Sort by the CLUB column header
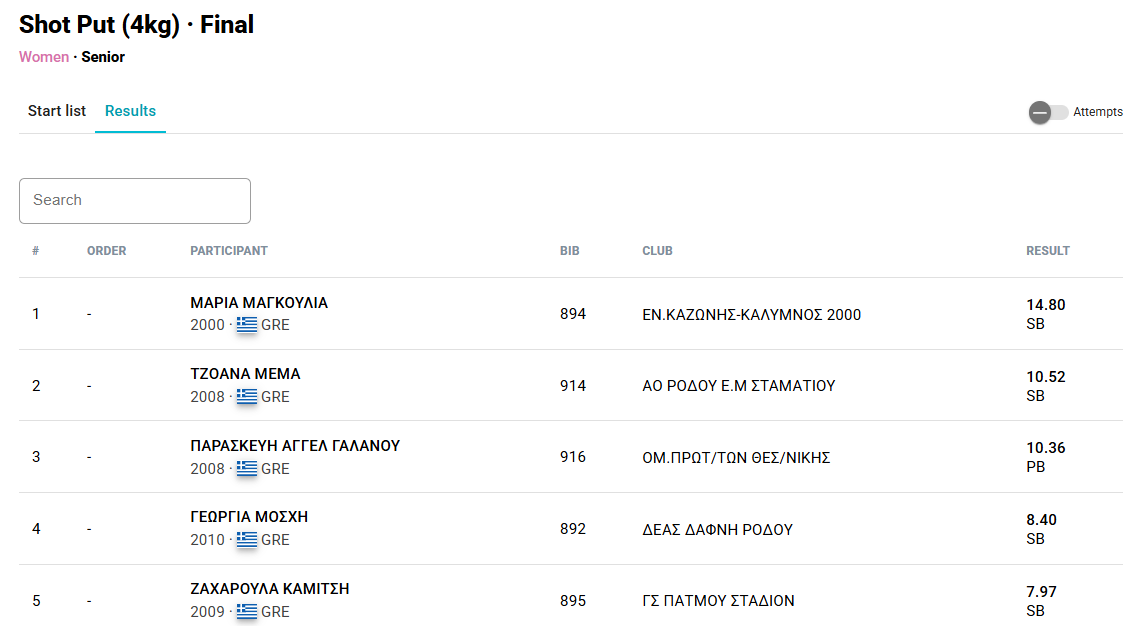The image size is (1143, 626). (x=657, y=251)
